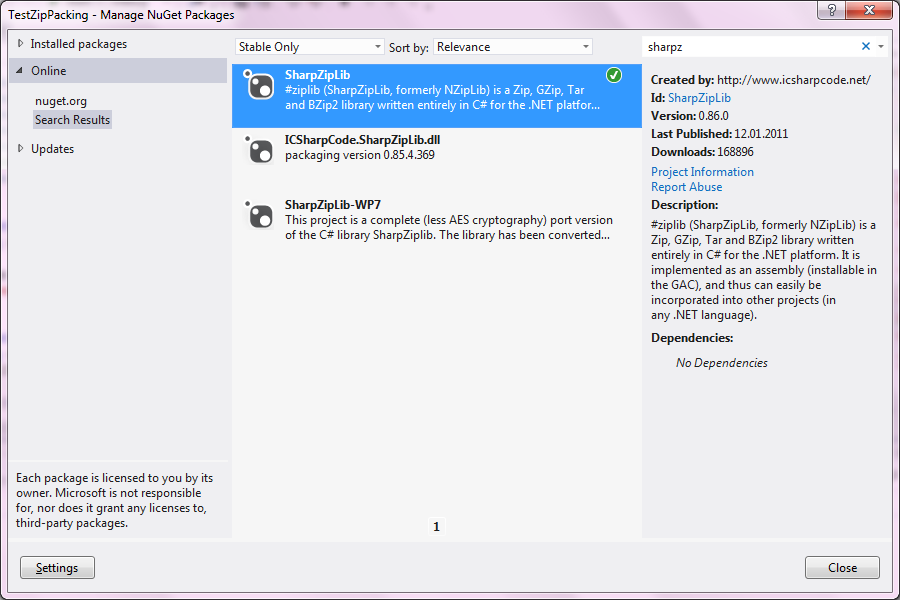Click the SharpZipLib Id link

point(698,97)
